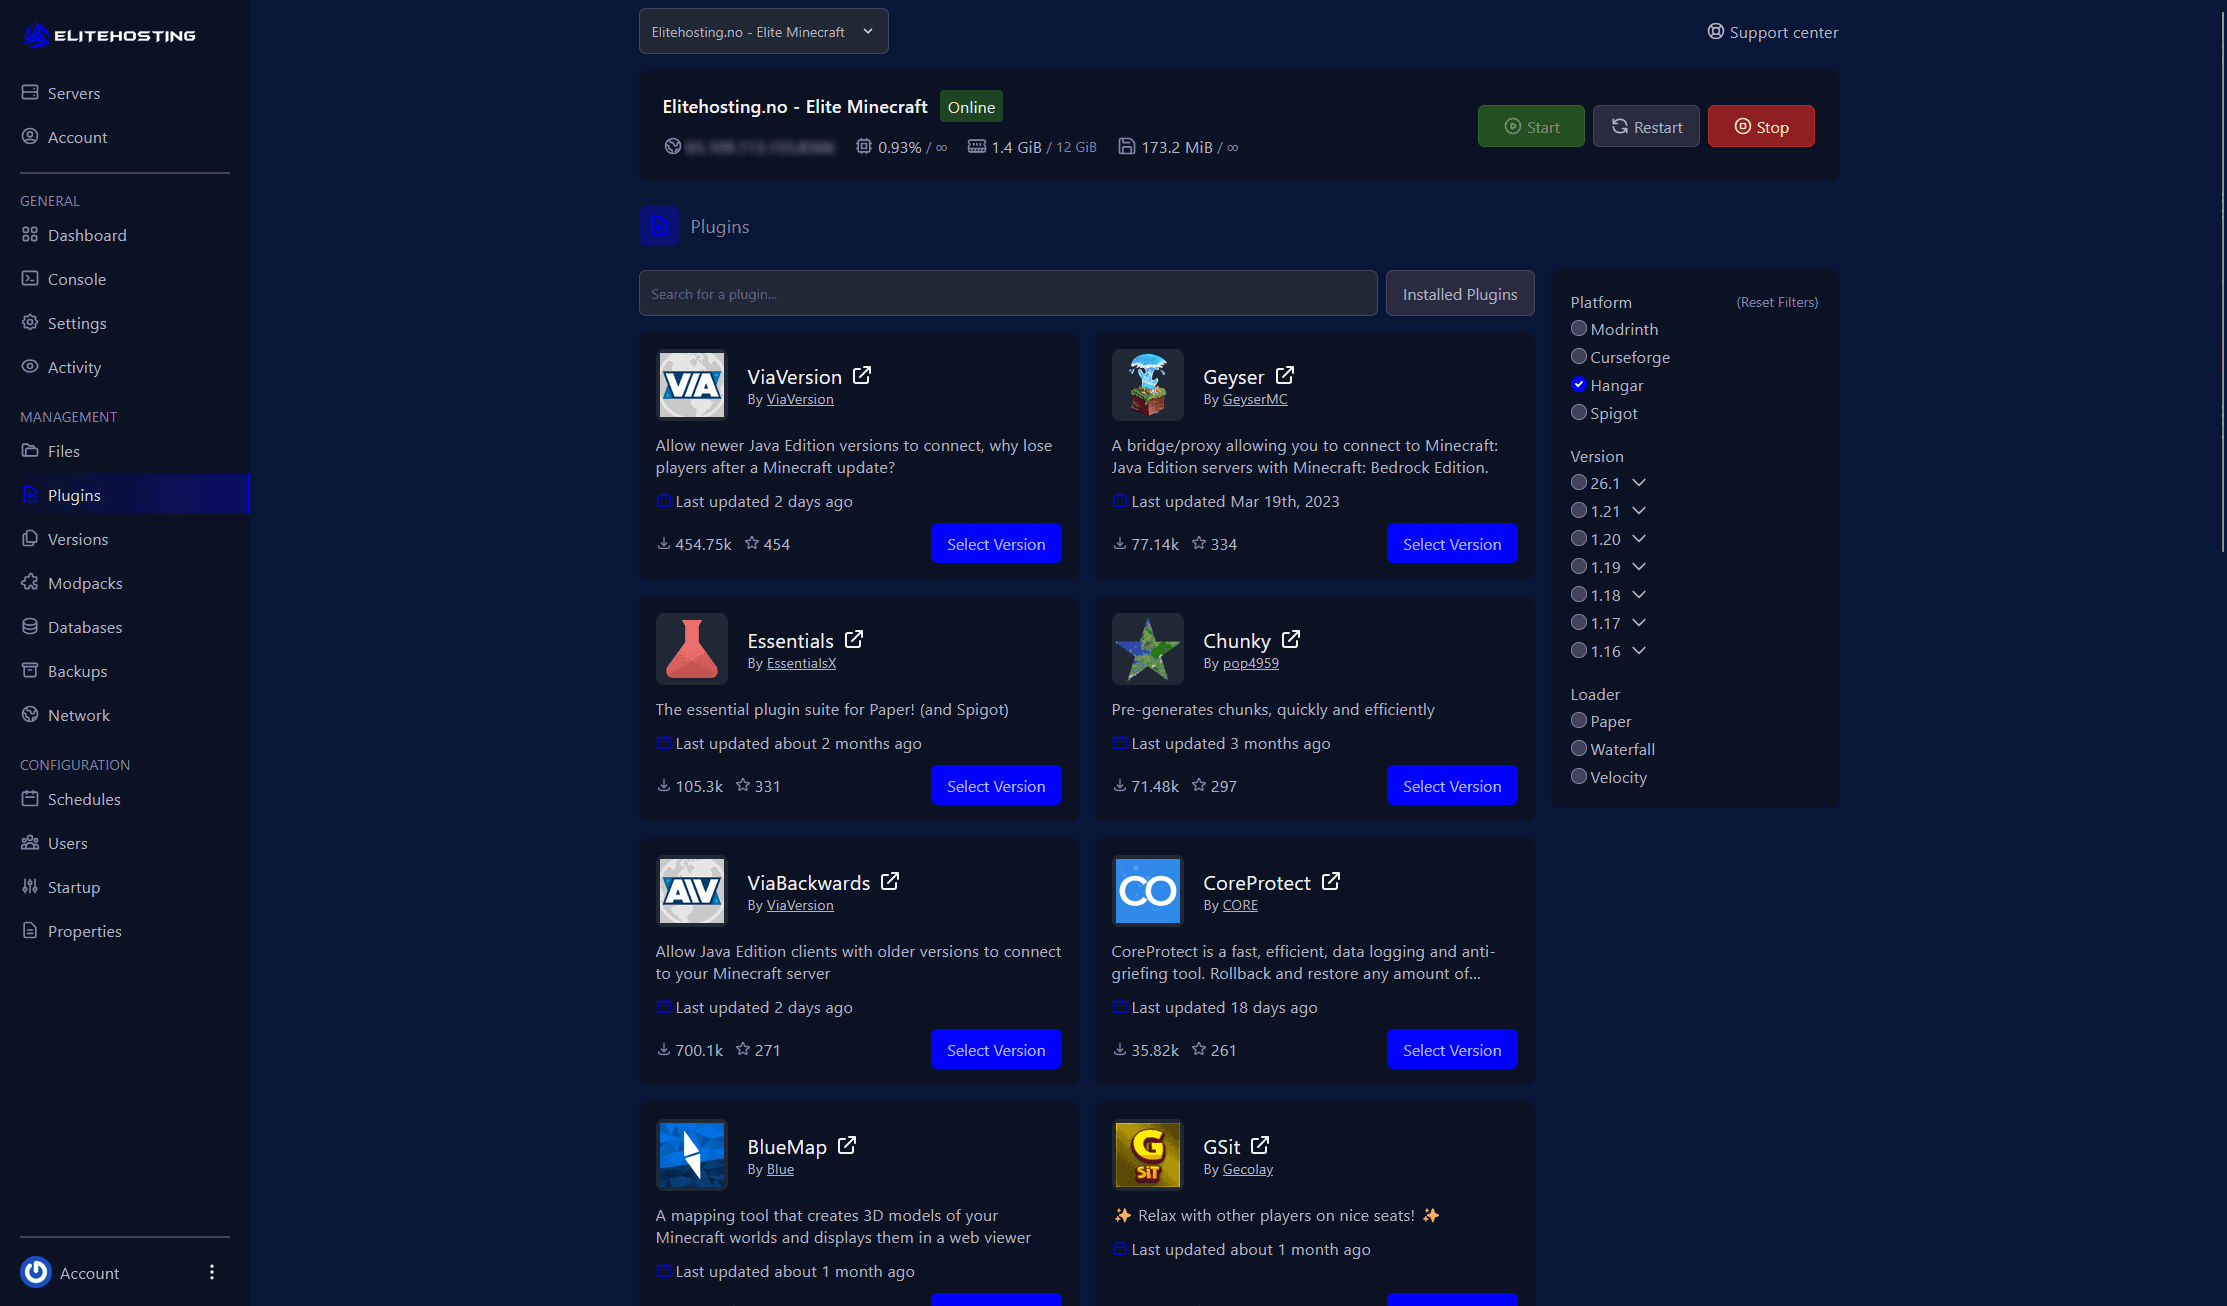The width and height of the screenshot is (2227, 1306).
Task: Select Spigot platform filter
Action: click(x=1579, y=412)
